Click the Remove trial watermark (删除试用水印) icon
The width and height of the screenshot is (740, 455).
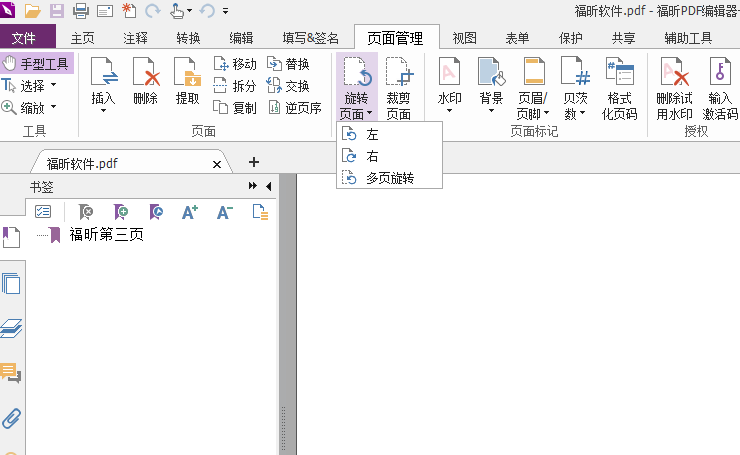pyautogui.click(x=674, y=87)
